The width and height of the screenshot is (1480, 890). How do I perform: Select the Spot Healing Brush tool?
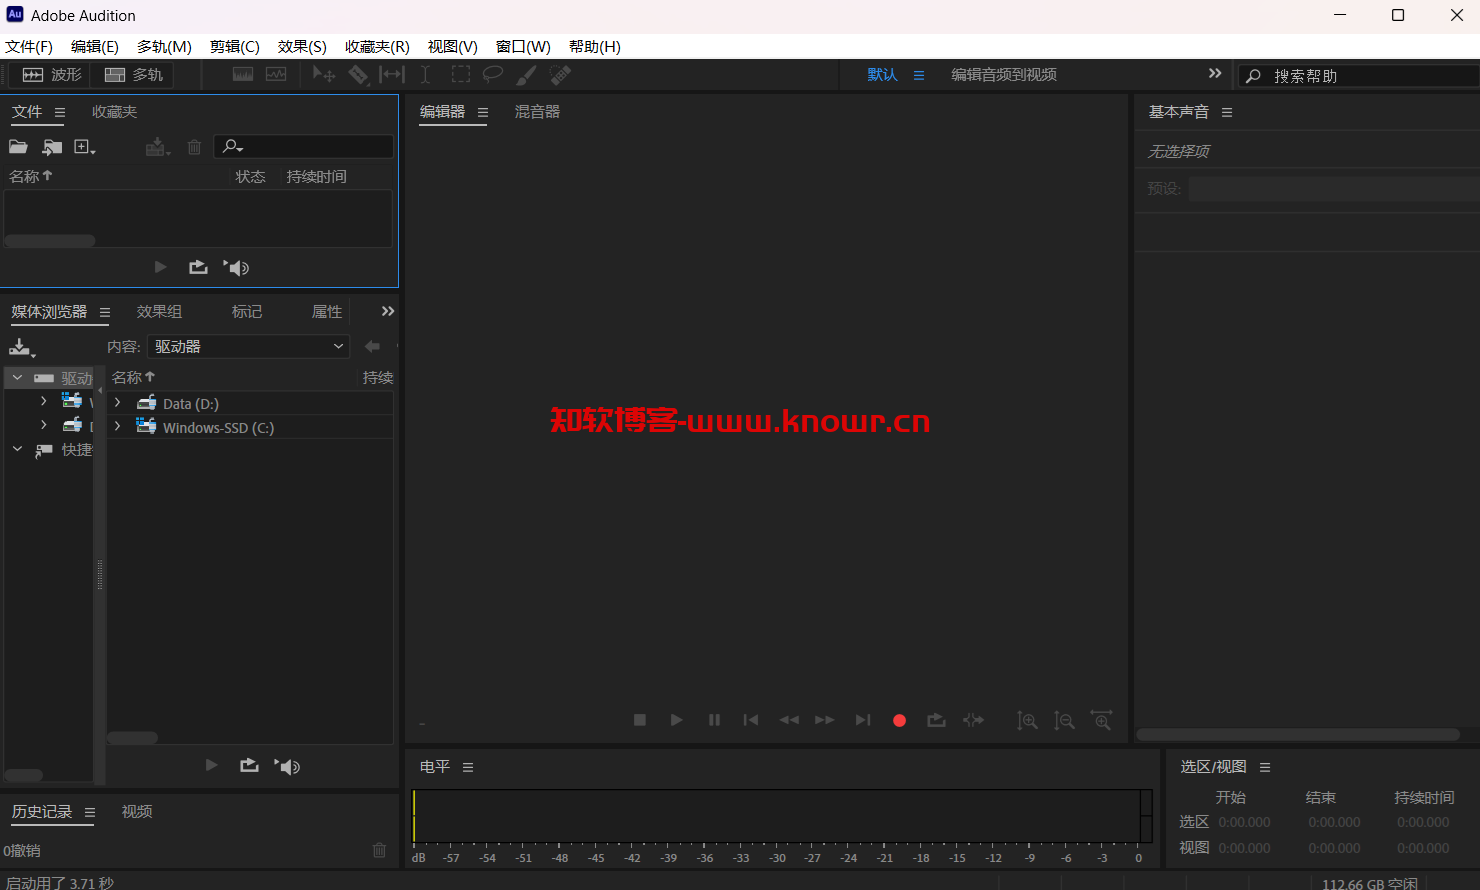point(561,75)
